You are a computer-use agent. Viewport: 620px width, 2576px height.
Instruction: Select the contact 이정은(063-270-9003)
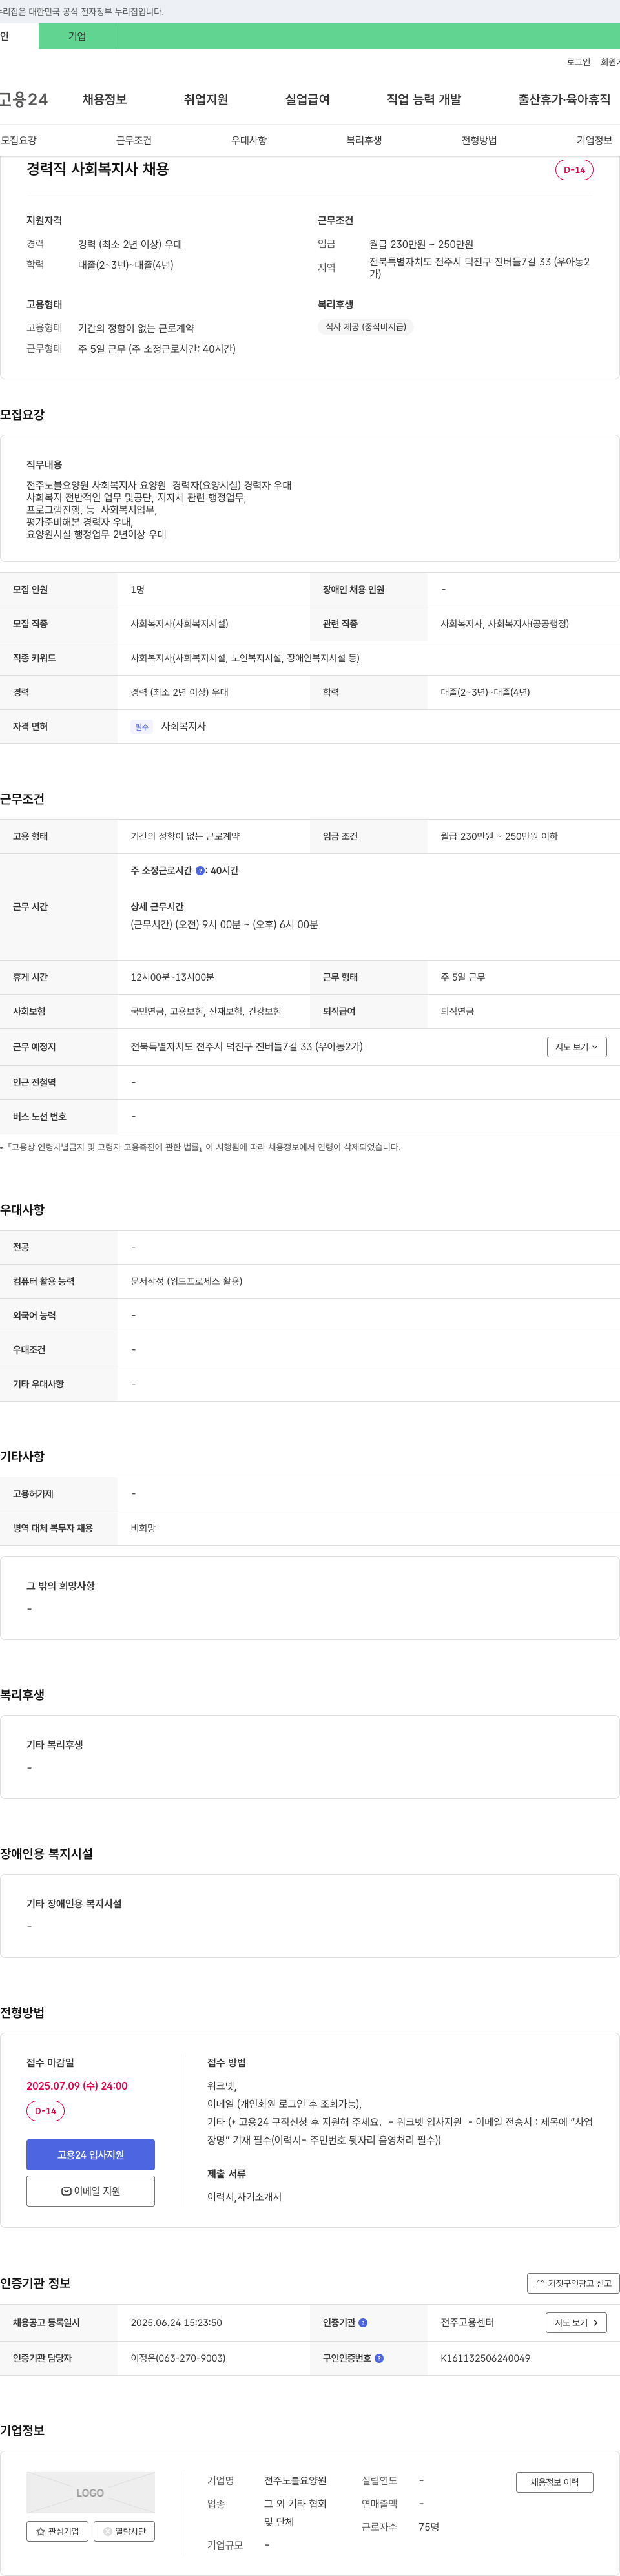click(178, 2358)
